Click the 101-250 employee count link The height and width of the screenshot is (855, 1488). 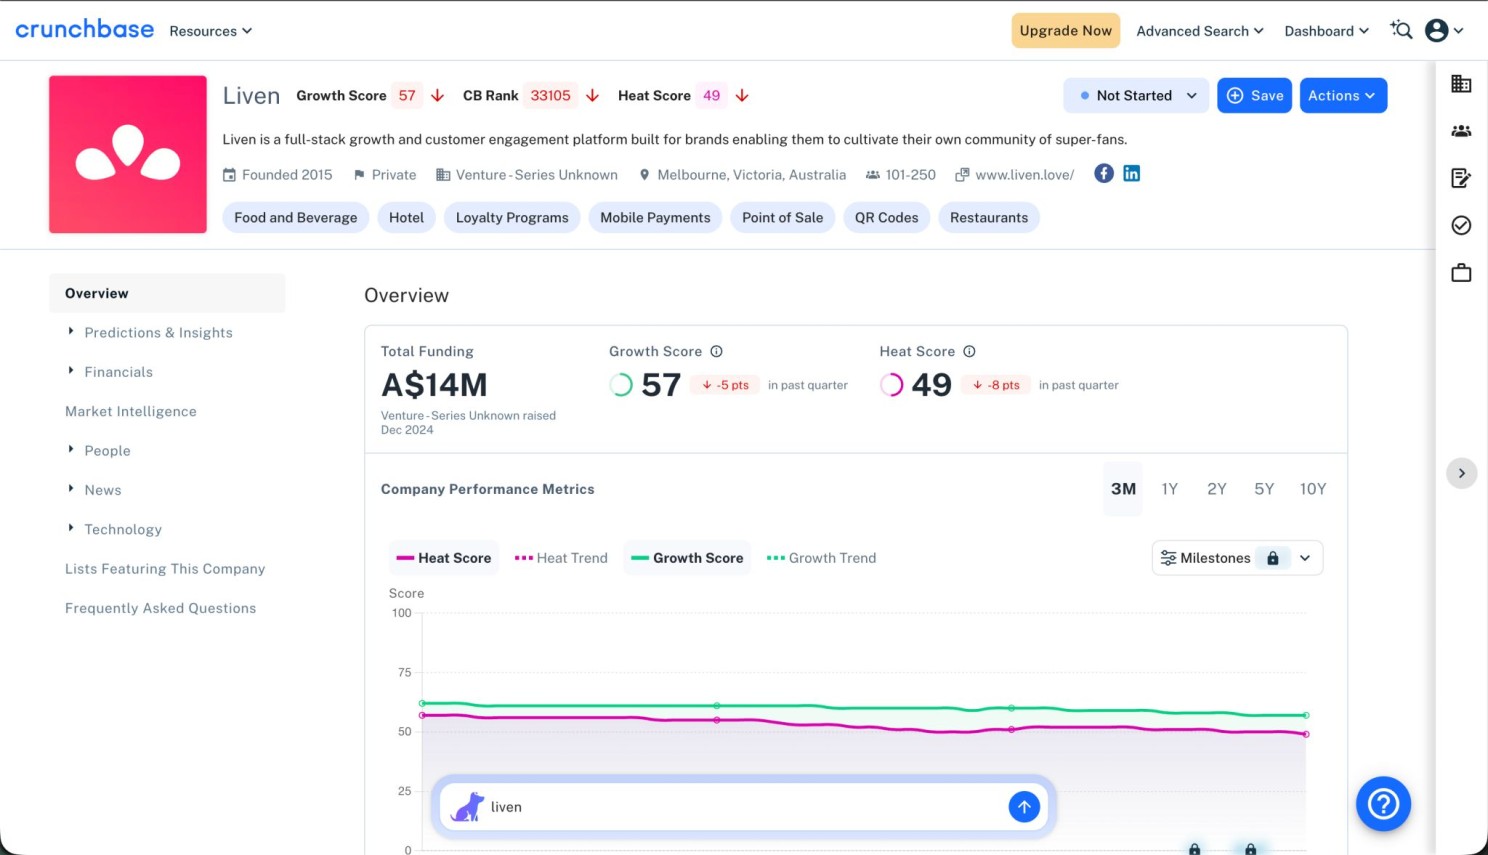pyautogui.click(x=911, y=175)
